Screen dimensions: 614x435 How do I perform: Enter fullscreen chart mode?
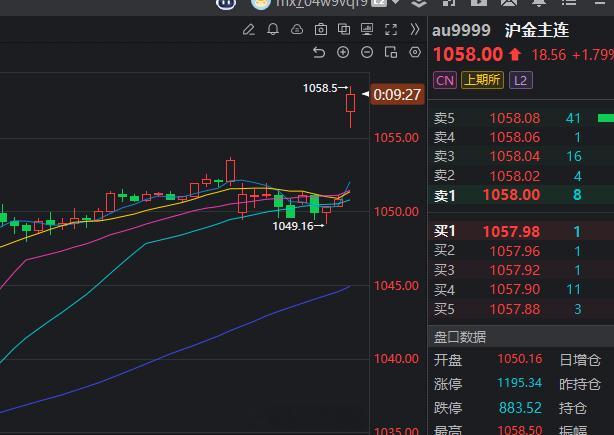[391, 30]
